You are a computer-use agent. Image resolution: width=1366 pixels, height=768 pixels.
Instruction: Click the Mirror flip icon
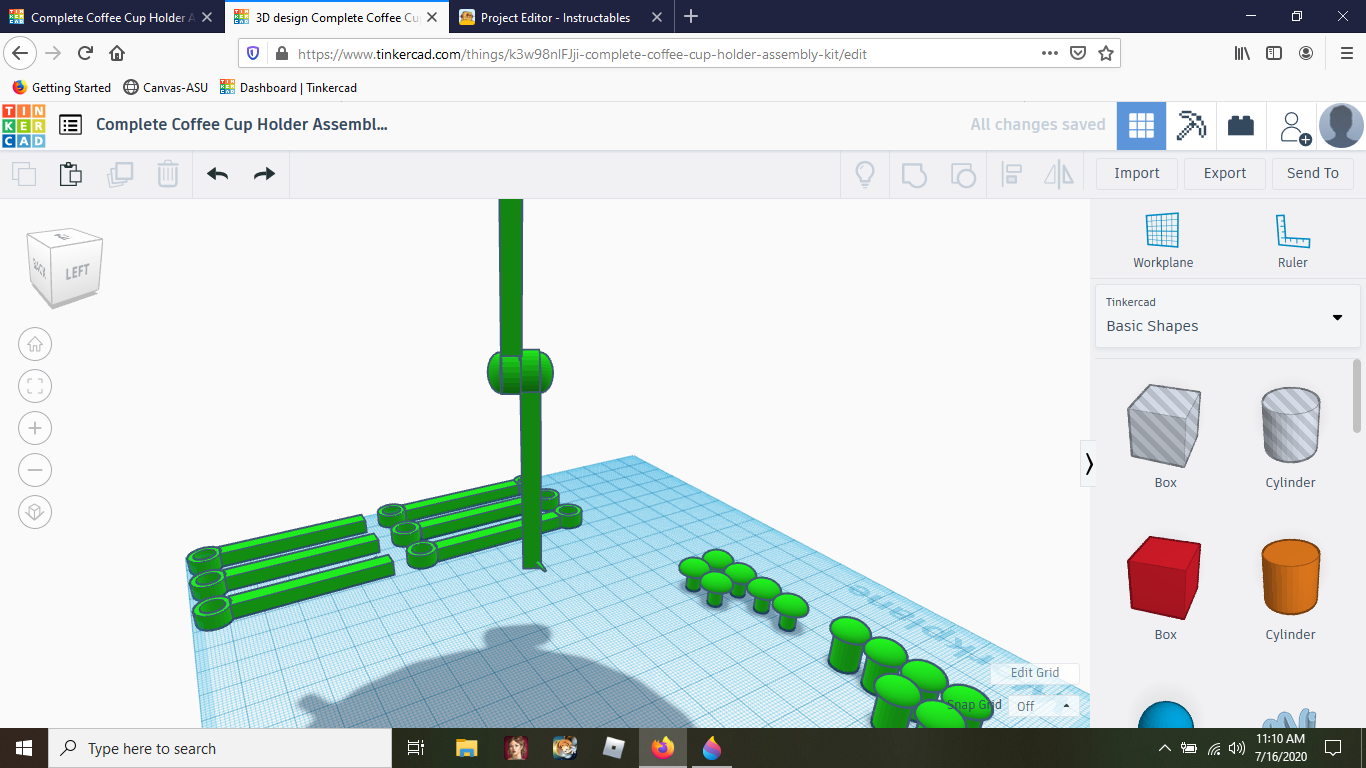coord(1058,174)
